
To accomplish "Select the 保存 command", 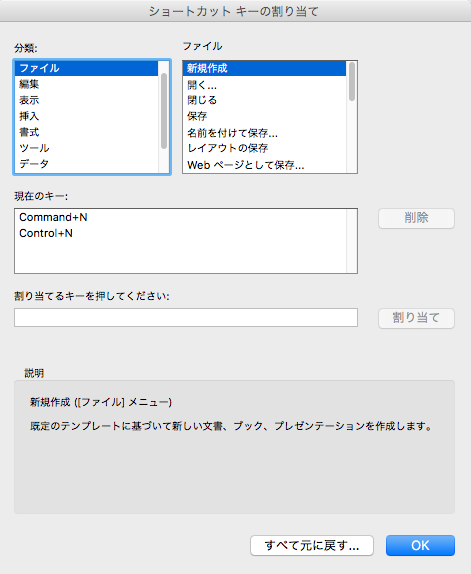I will point(264,116).
